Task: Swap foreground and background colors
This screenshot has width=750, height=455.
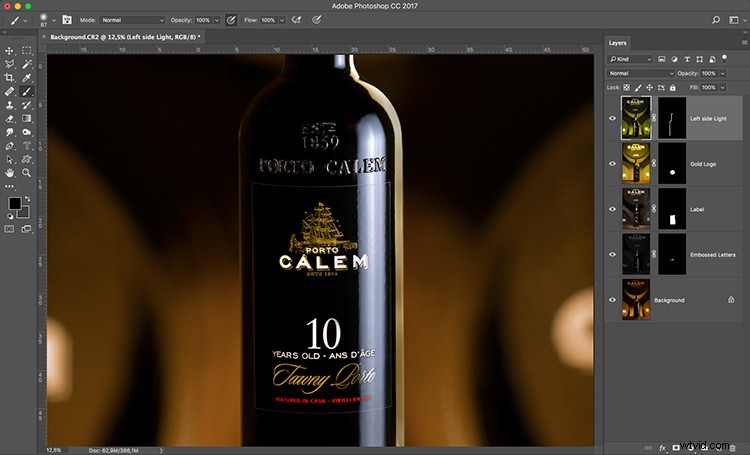Action: [27, 199]
